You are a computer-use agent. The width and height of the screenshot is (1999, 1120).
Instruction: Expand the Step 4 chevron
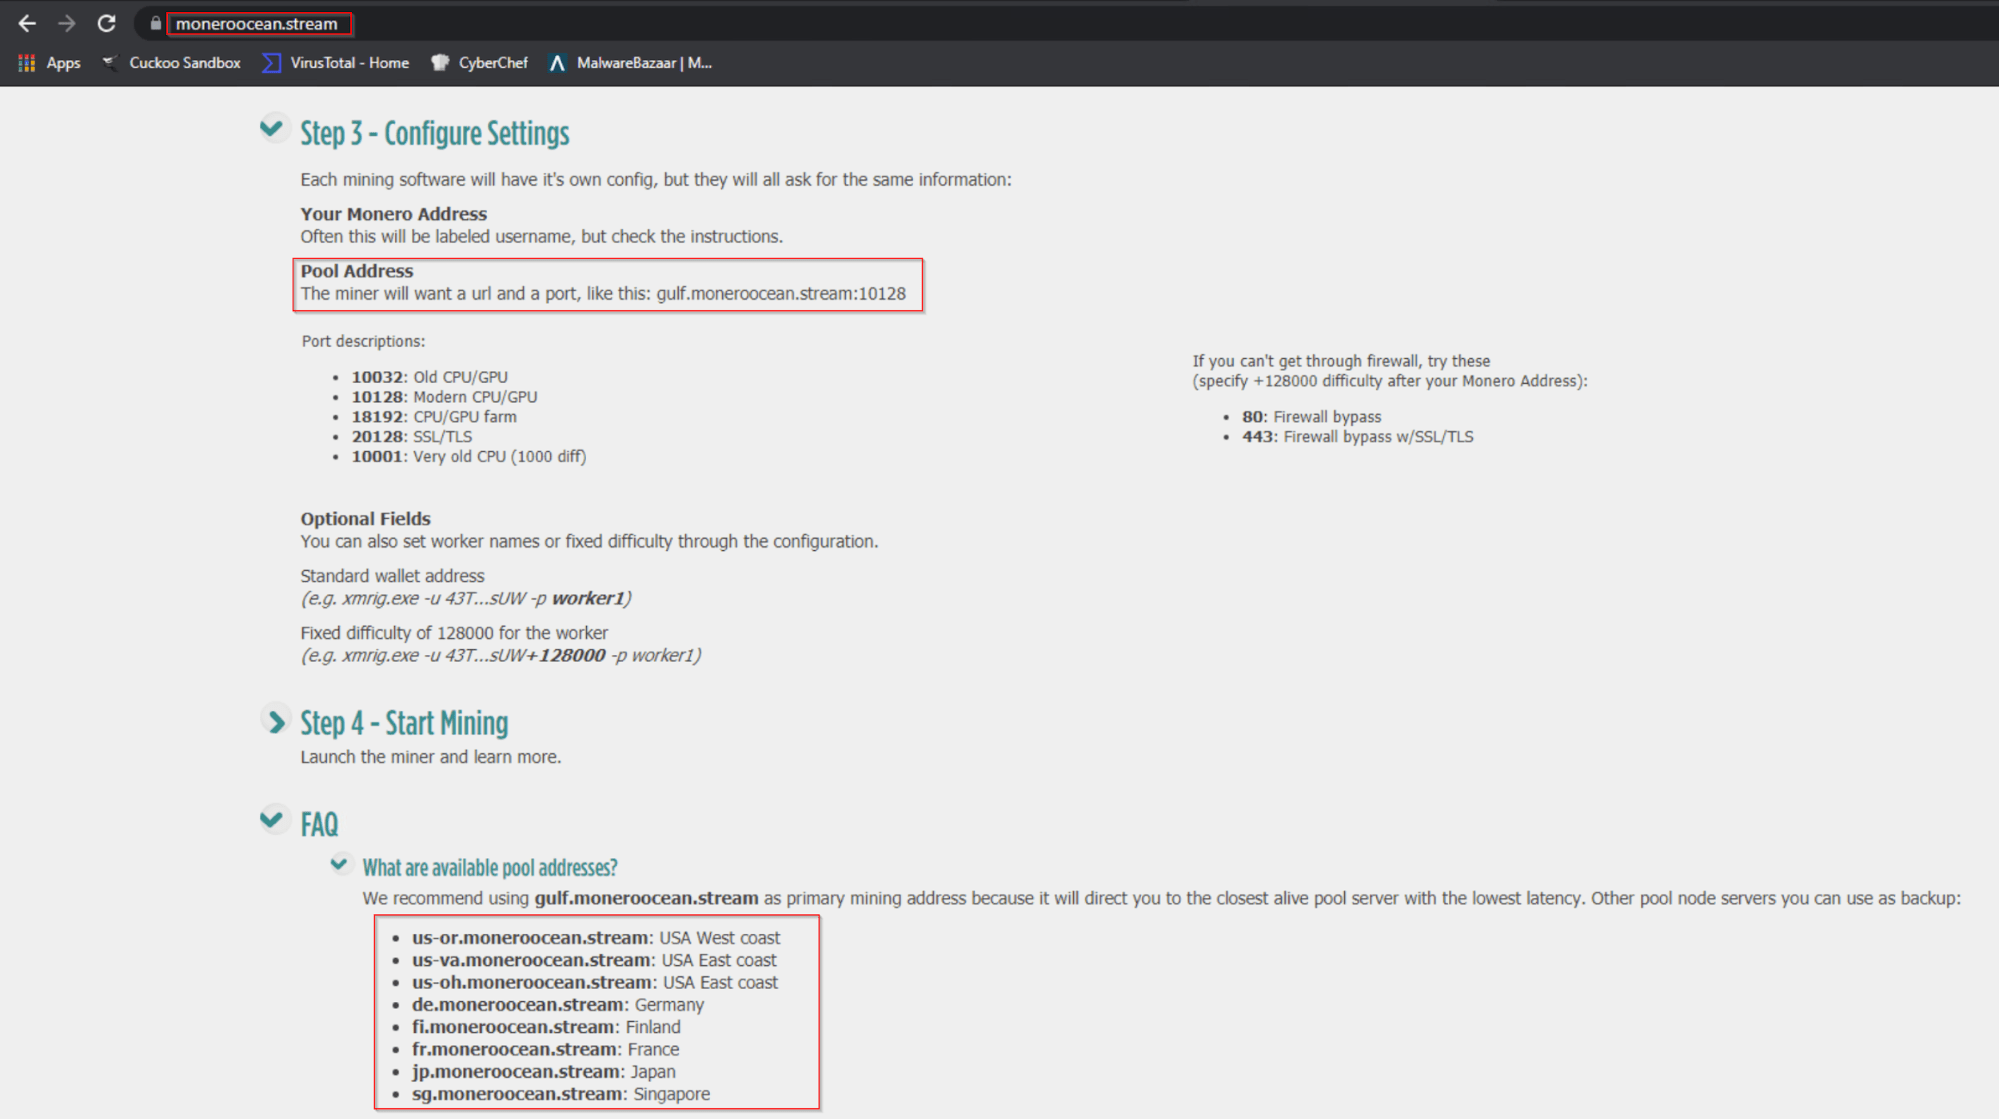point(275,721)
